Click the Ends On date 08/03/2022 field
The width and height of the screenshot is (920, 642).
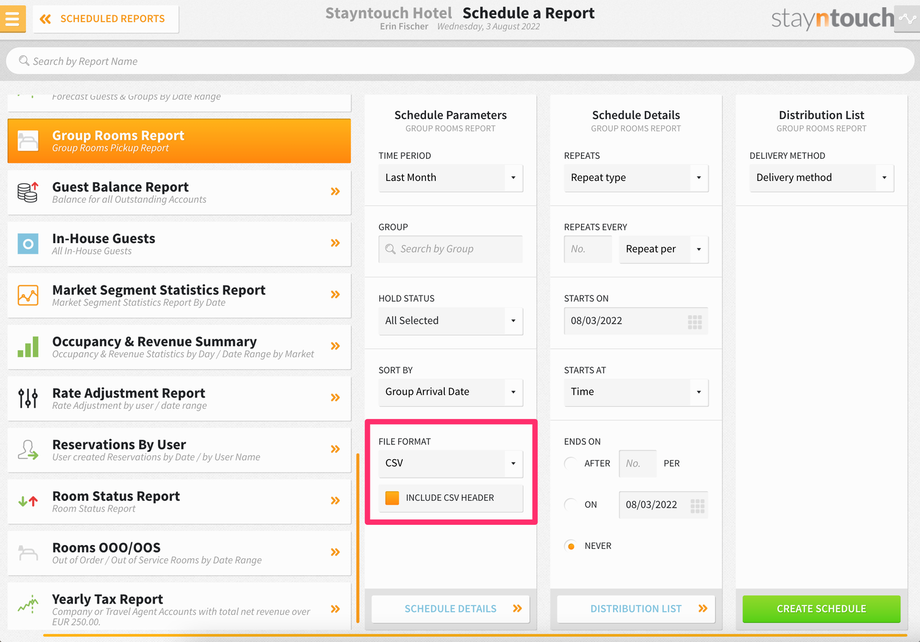663,505
